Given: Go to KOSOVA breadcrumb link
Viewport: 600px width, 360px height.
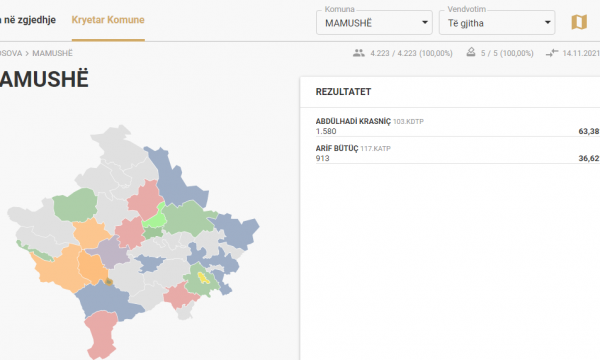Looking at the screenshot, I should click(x=11, y=53).
